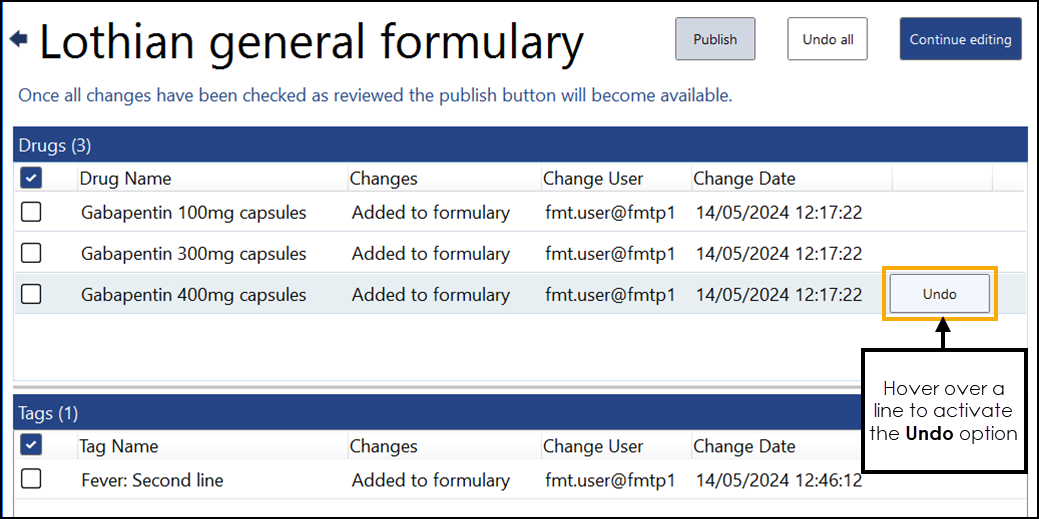
Task: Tick the Gabapentin 300mg capsules checkbox
Action: pos(31,253)
